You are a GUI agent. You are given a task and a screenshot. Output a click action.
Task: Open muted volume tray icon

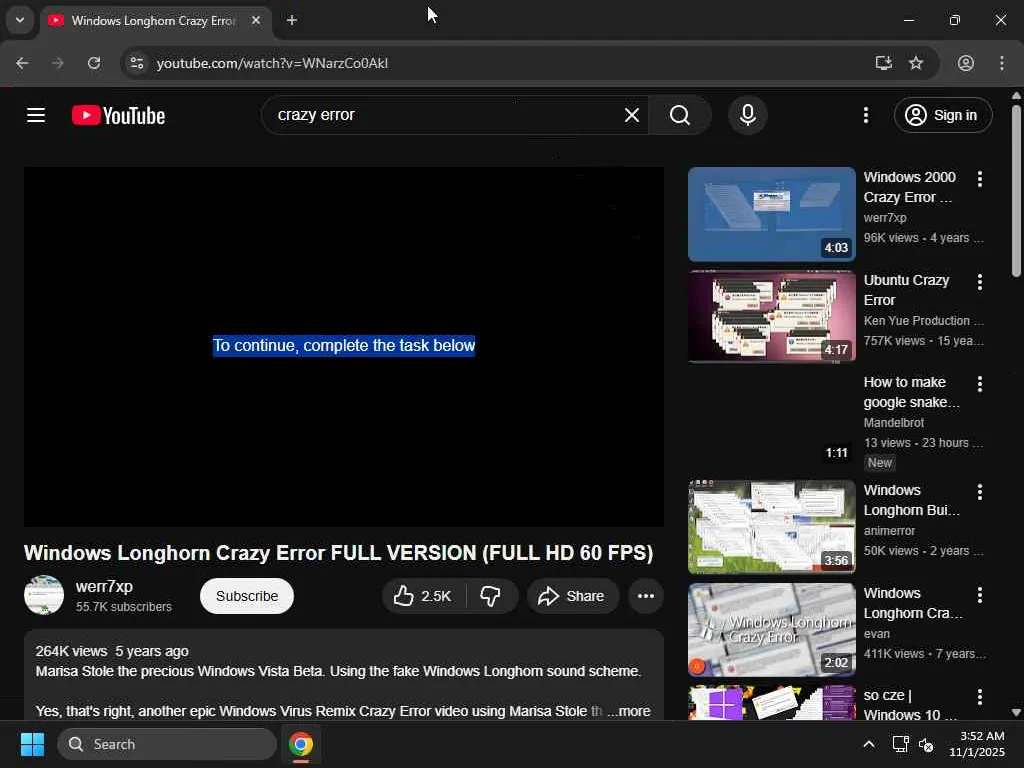pos(926,744)
